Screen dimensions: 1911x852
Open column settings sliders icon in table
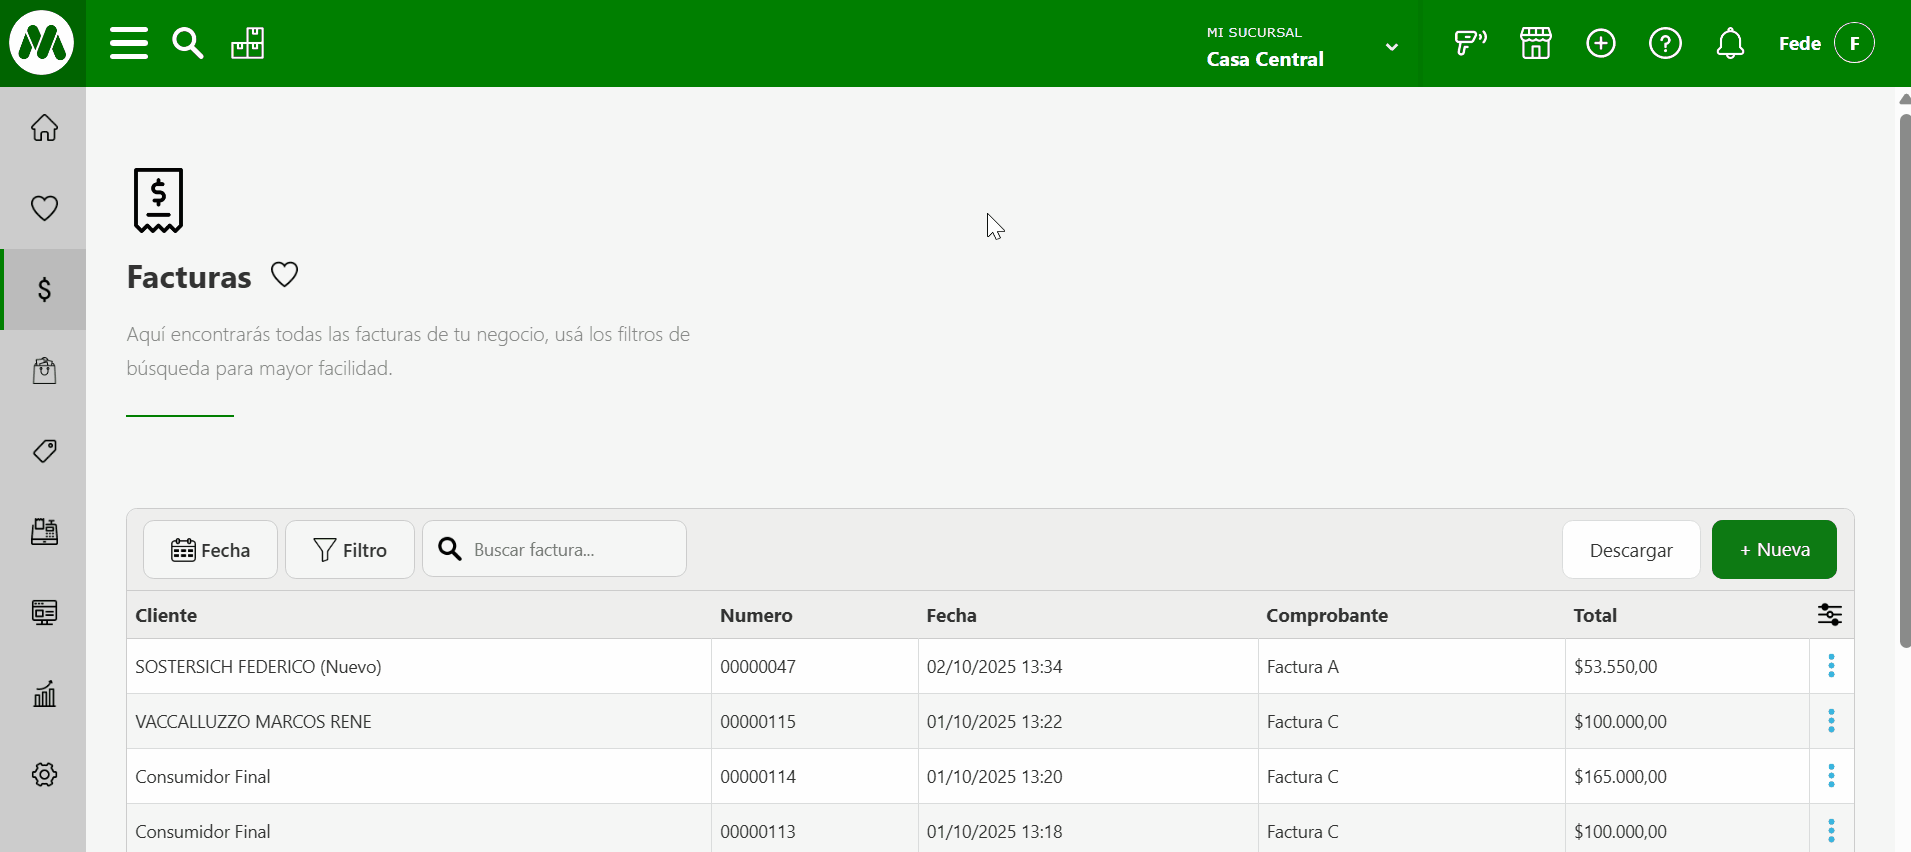click(x=1829, y=615)
